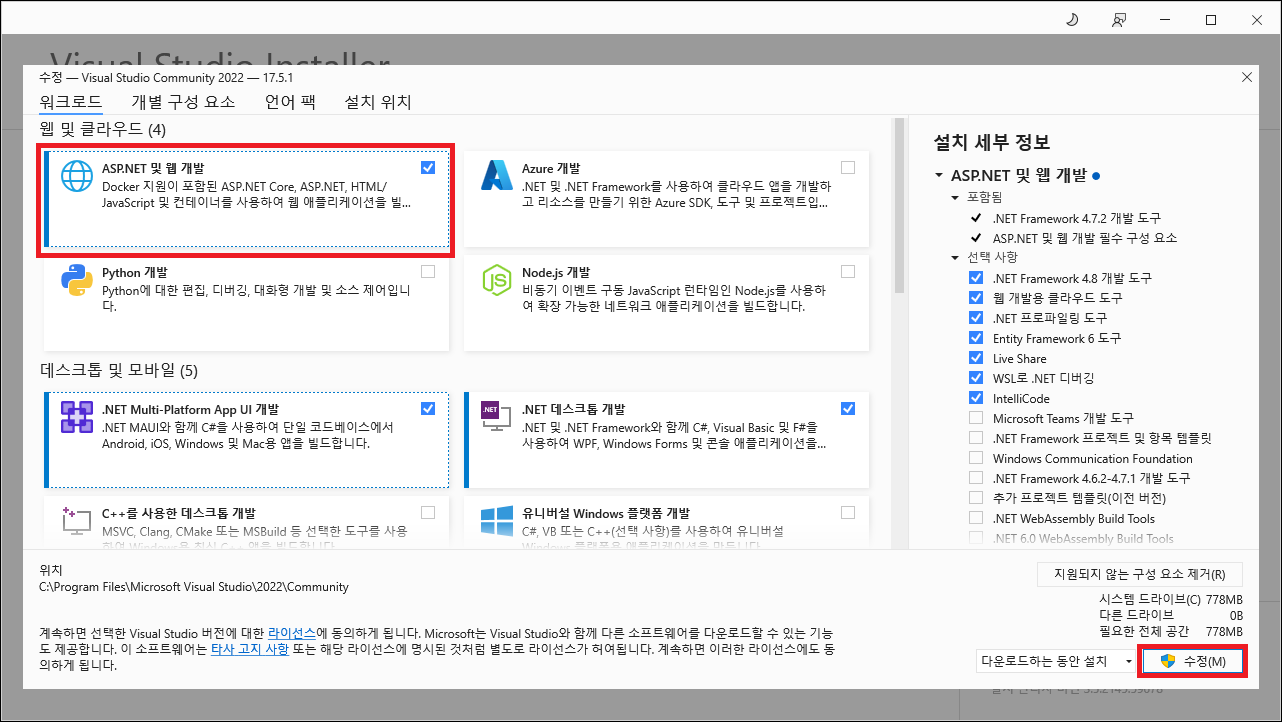Collapse the ASP.NET and web development details node
1282x722 pixels.
click(939, 175)
